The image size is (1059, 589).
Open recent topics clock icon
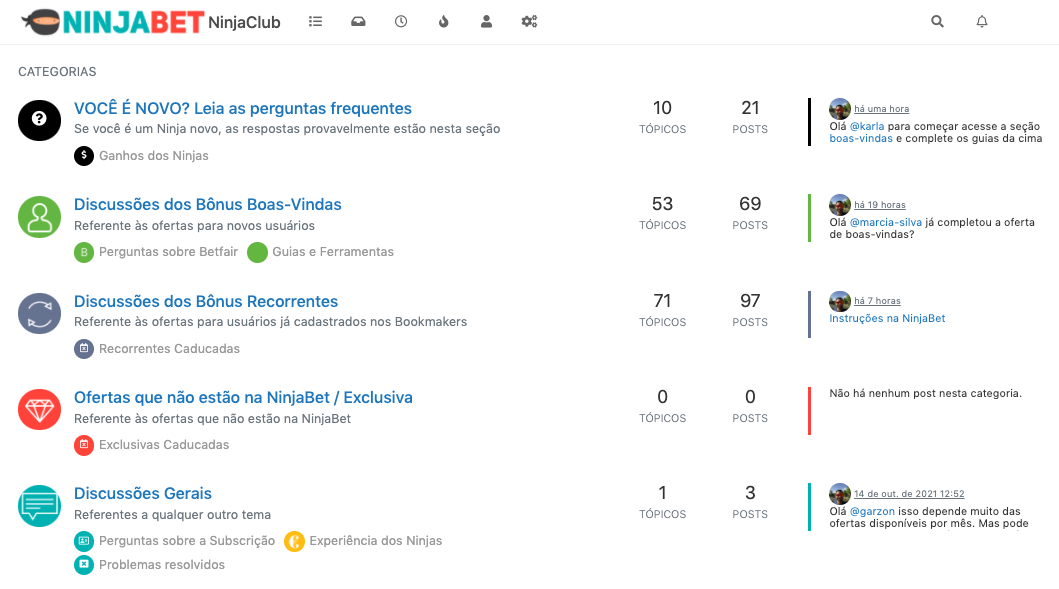[x=401, y=21]
